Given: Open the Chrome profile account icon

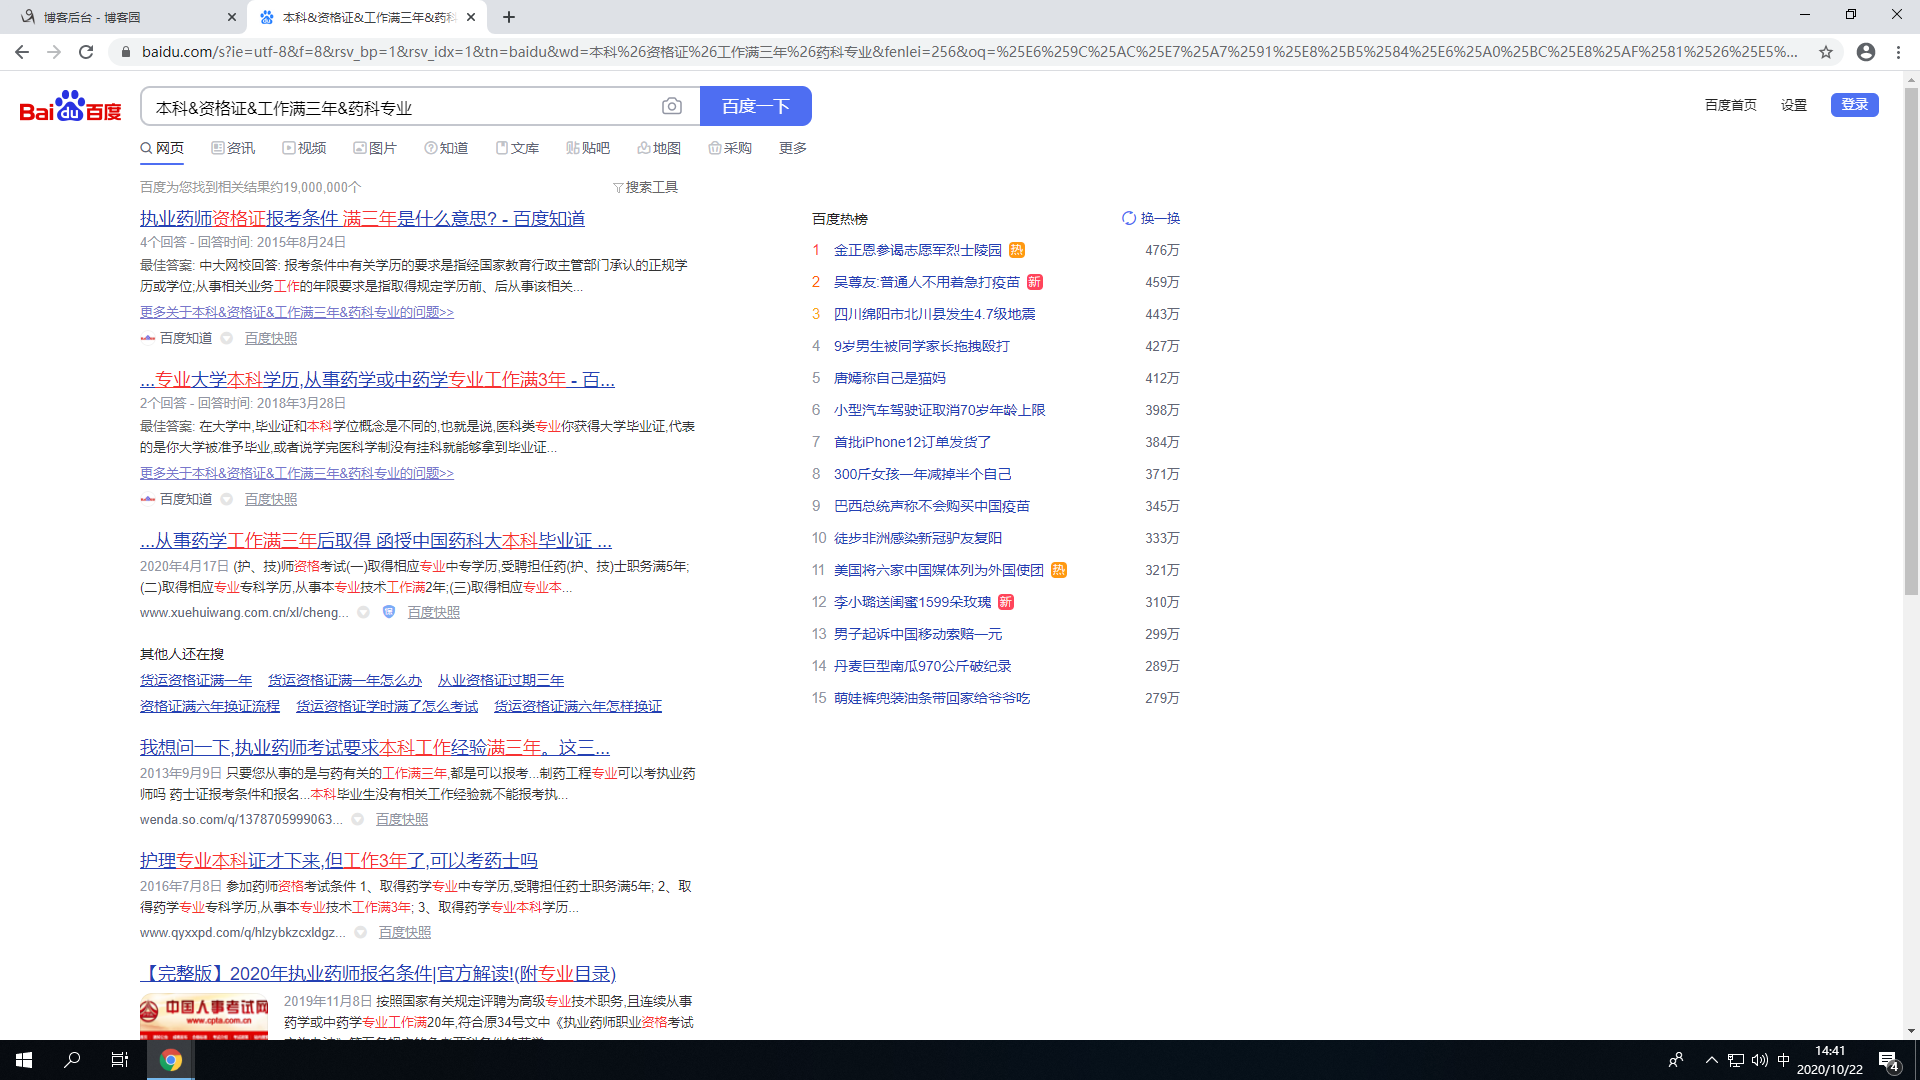Looking at the screenshot, I should [1866, 52].
